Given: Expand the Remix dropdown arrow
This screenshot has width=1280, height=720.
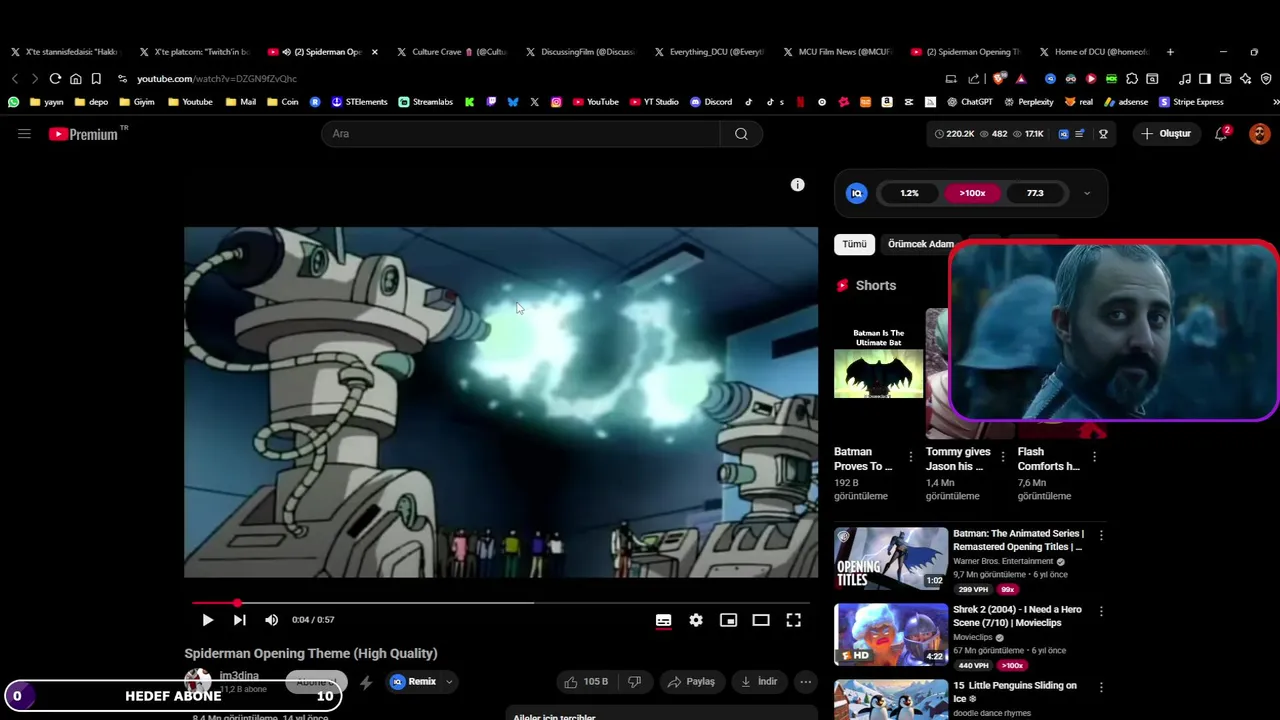Looking at the screenshot, I should [x=449, y=682].
